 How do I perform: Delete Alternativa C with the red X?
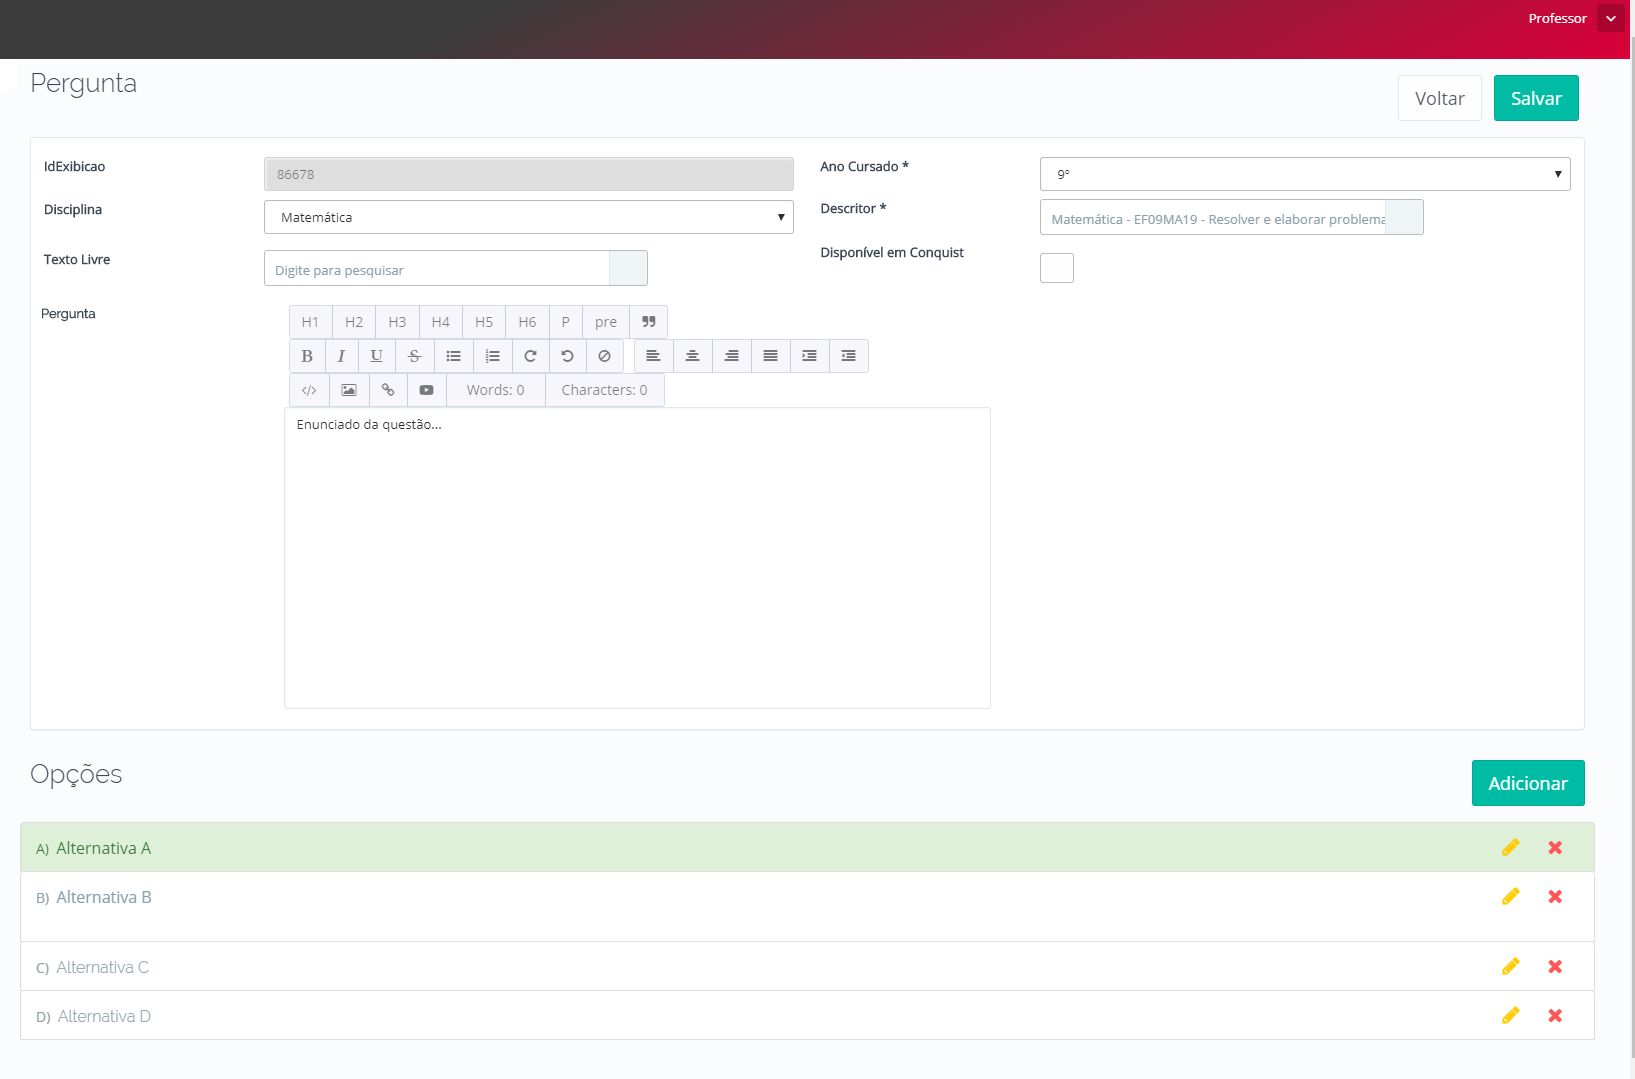tap(1555, 967)
